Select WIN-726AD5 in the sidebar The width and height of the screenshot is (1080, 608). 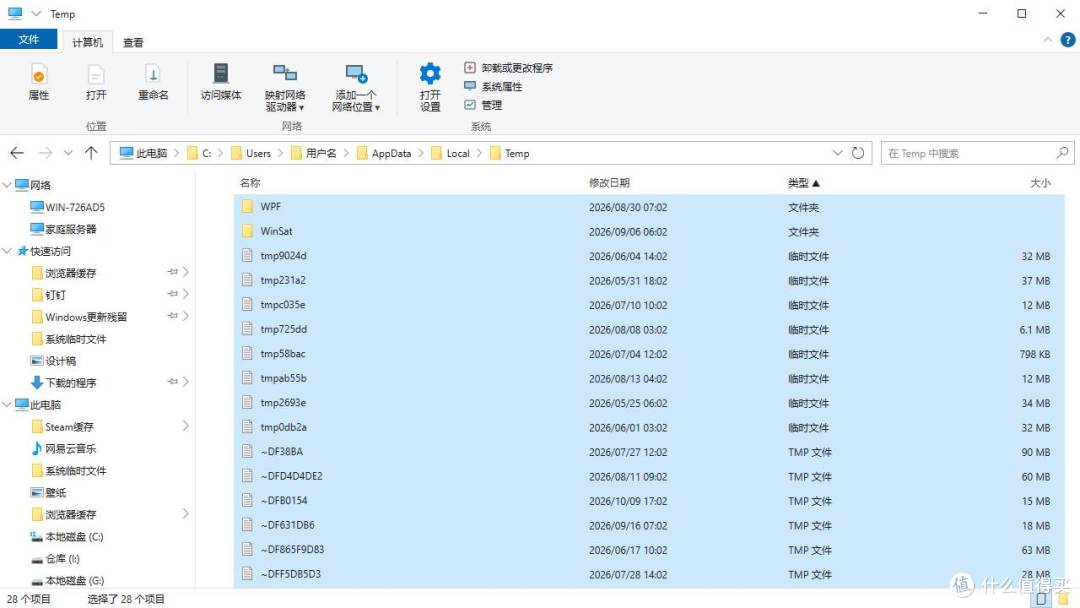pyautogui.click(x=68, y=207)
